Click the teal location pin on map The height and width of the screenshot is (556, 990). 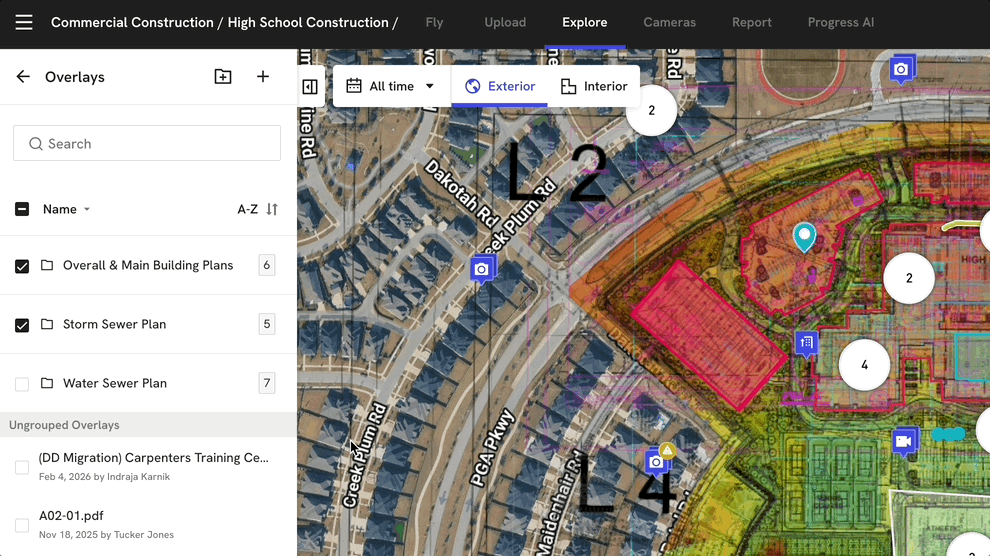tap(804, 237)
